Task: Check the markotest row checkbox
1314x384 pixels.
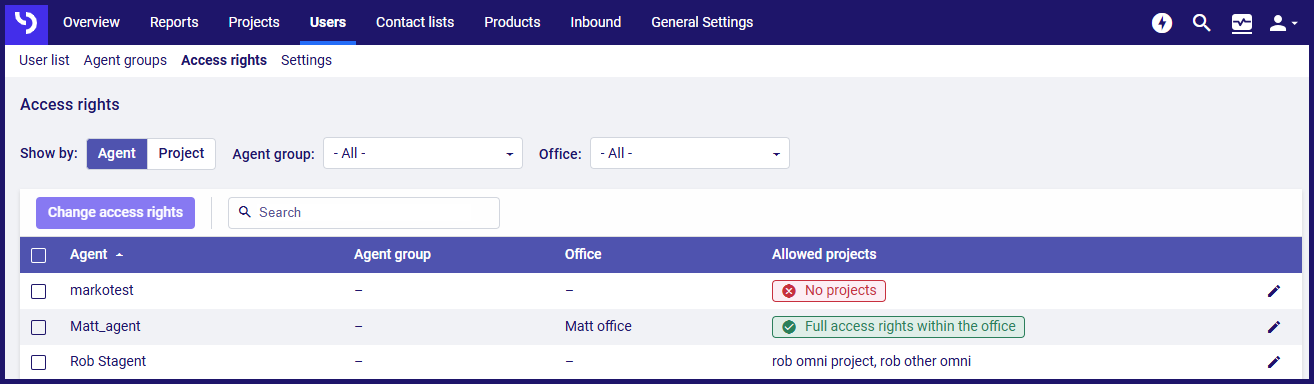Action: click(39, 291)
